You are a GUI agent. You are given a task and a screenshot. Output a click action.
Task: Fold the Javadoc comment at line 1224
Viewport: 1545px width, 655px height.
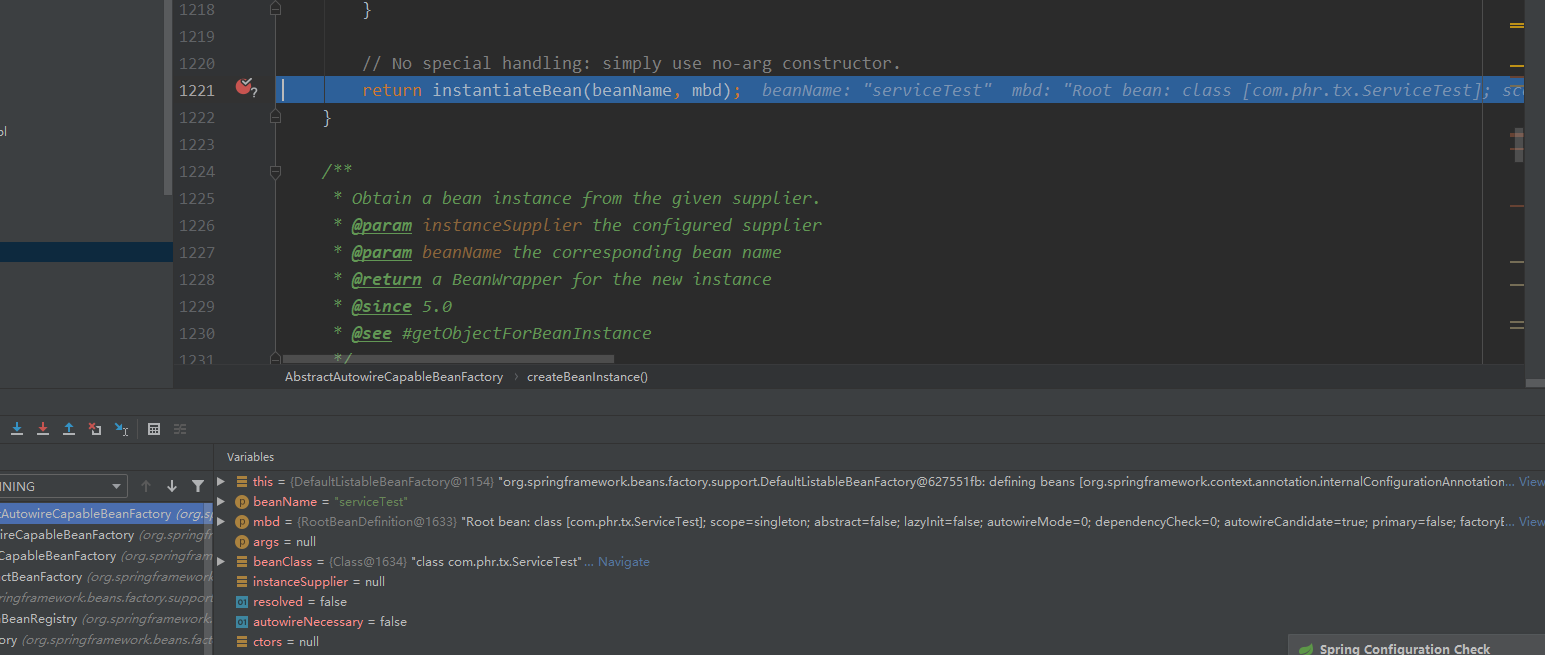point(276,171)
